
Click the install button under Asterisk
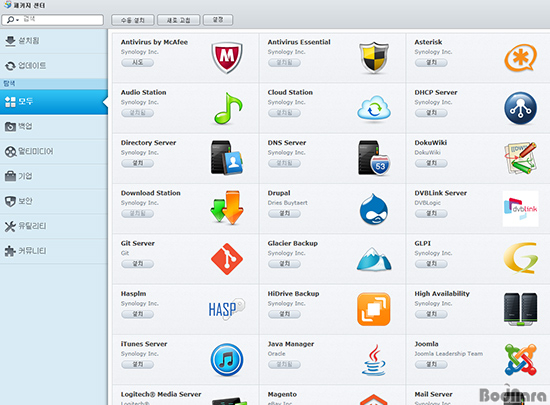coord(431,62)
